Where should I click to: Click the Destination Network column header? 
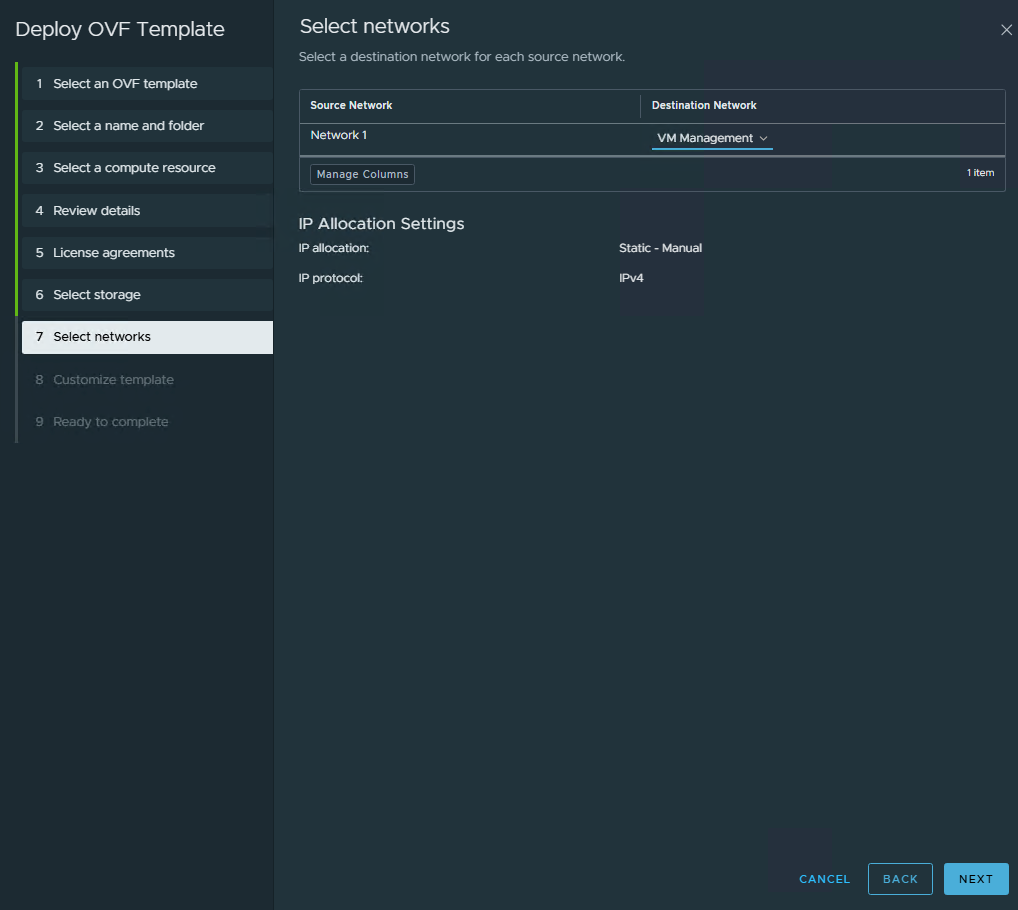(x=704, y=106)
